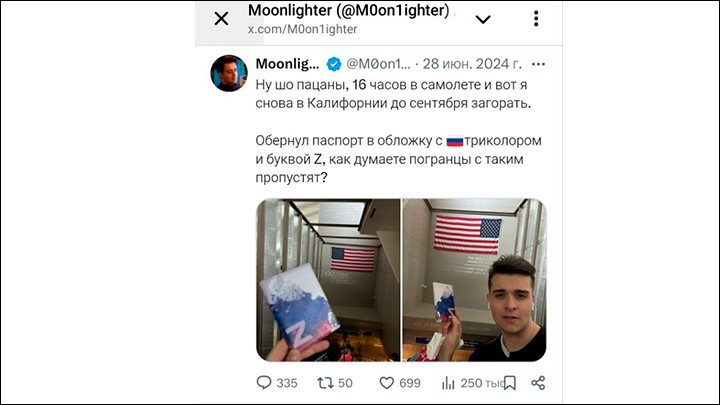
Task: Bookmark this tweet
Action: pos(510,382)
